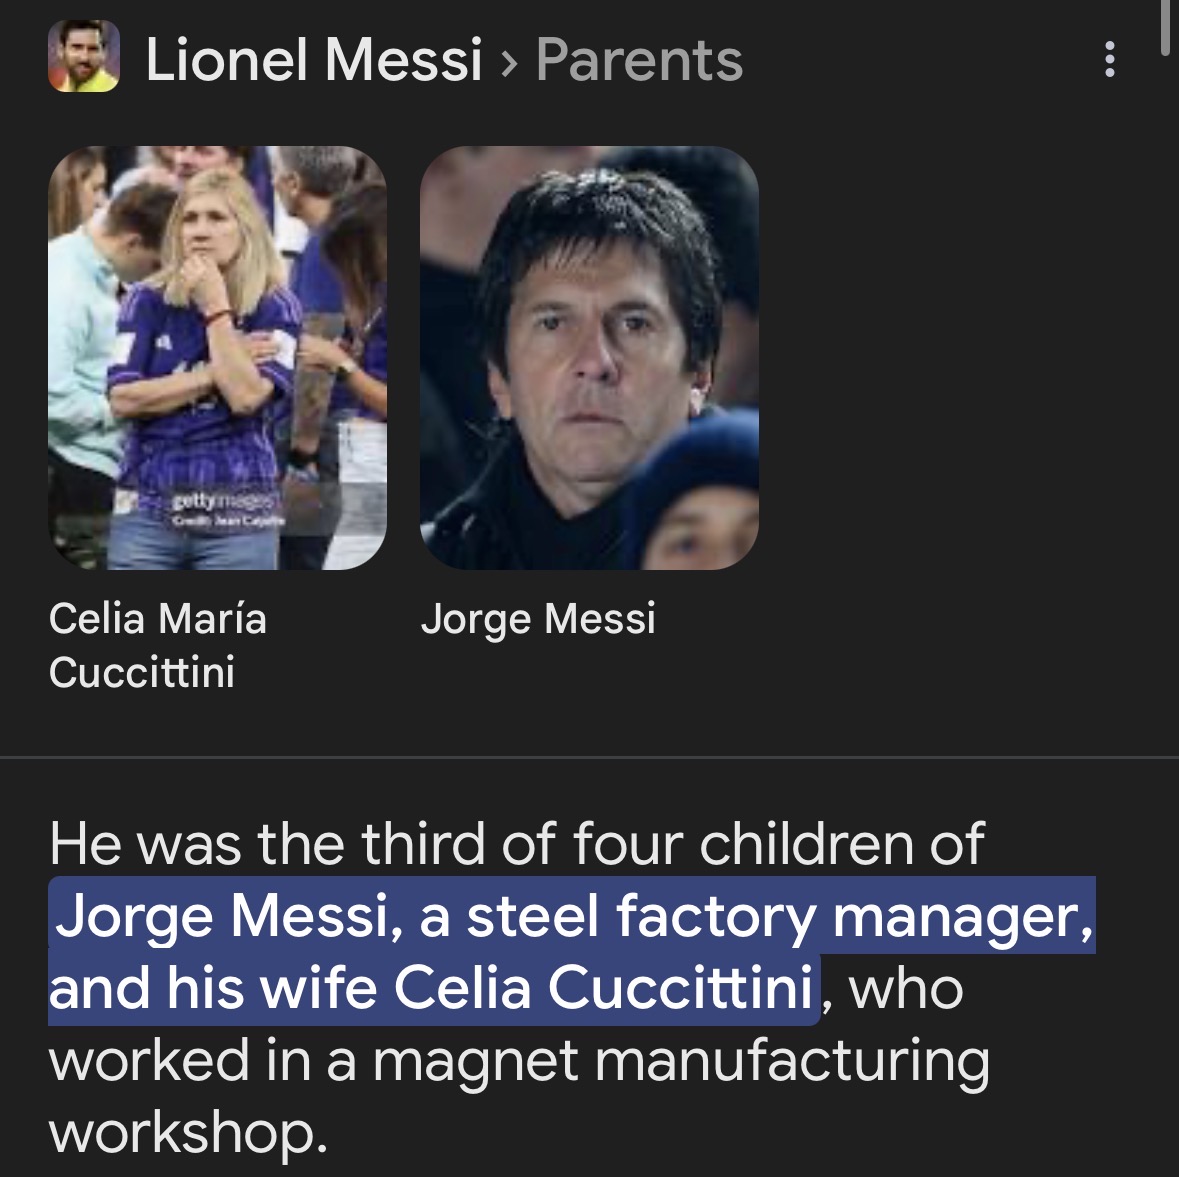Select the Parents breadcrumb label

pos(639,60)
